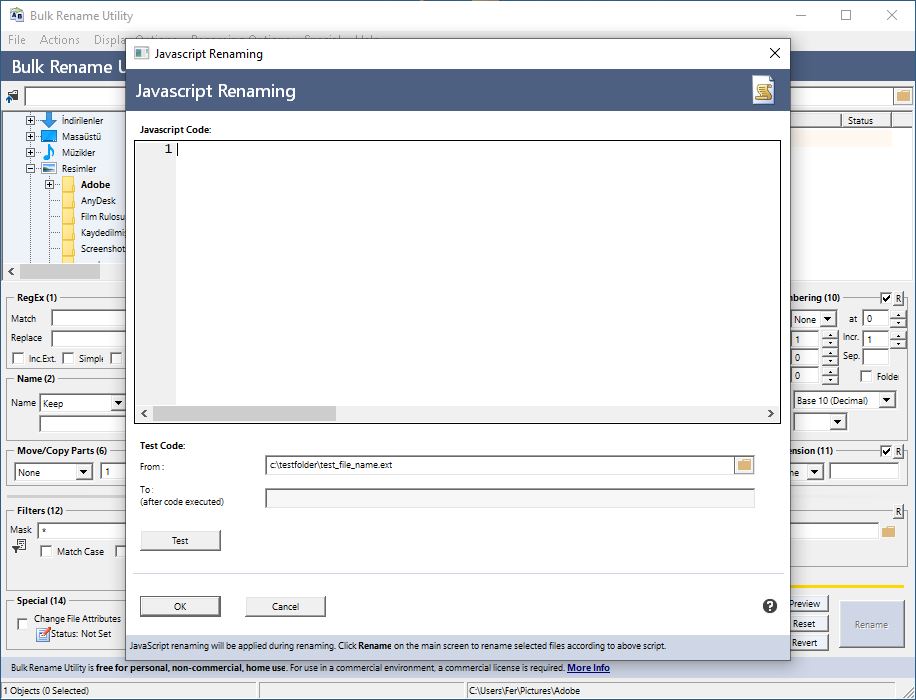Click the code editor scroll right arrow

coord(770,414)
